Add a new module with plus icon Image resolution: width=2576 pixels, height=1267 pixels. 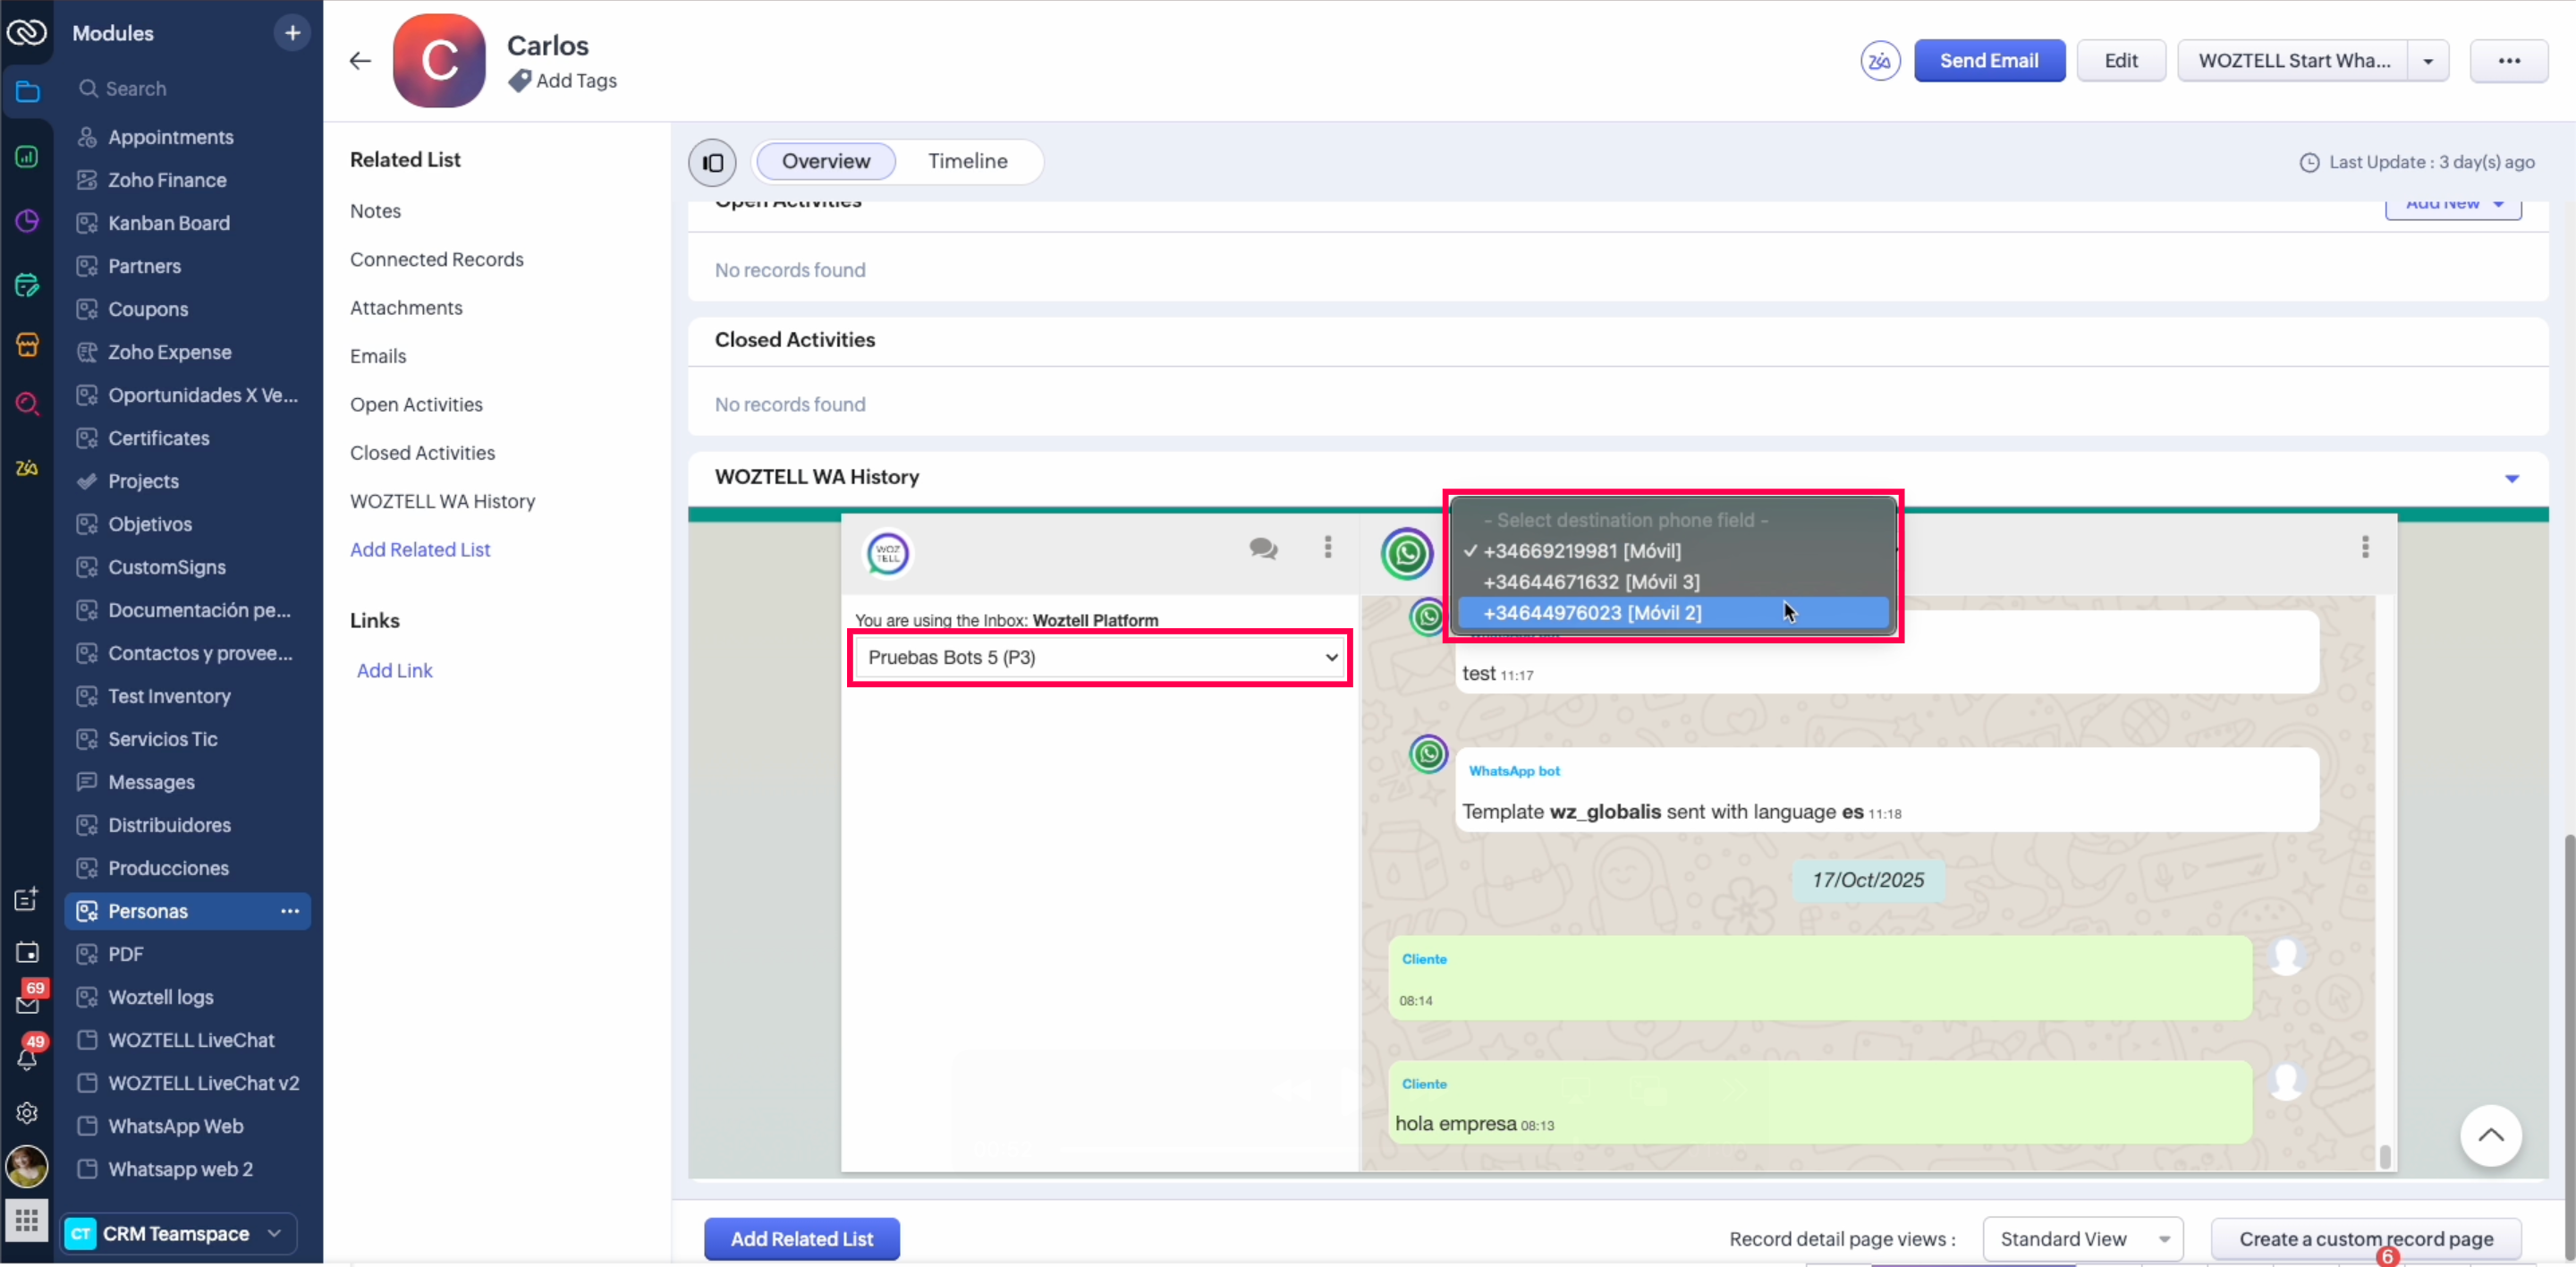pos(292,33)
